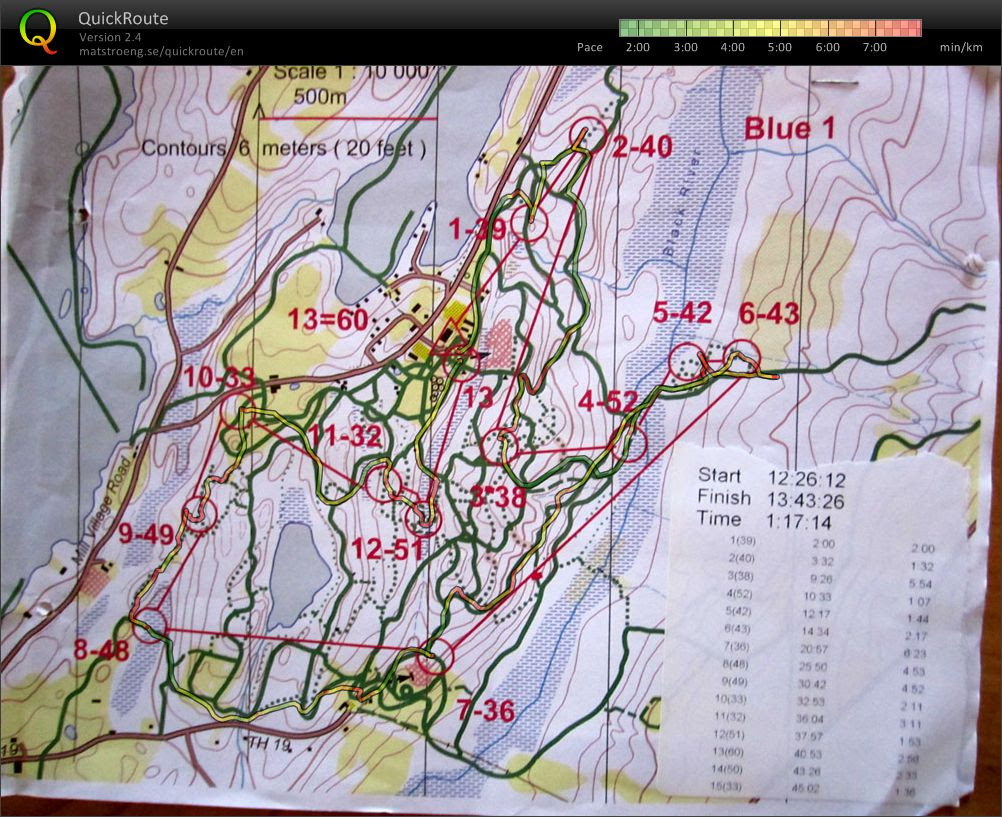1002x817 pixels.
Task: Click the Start 12:26:12 line
Action: pos(772,478)
